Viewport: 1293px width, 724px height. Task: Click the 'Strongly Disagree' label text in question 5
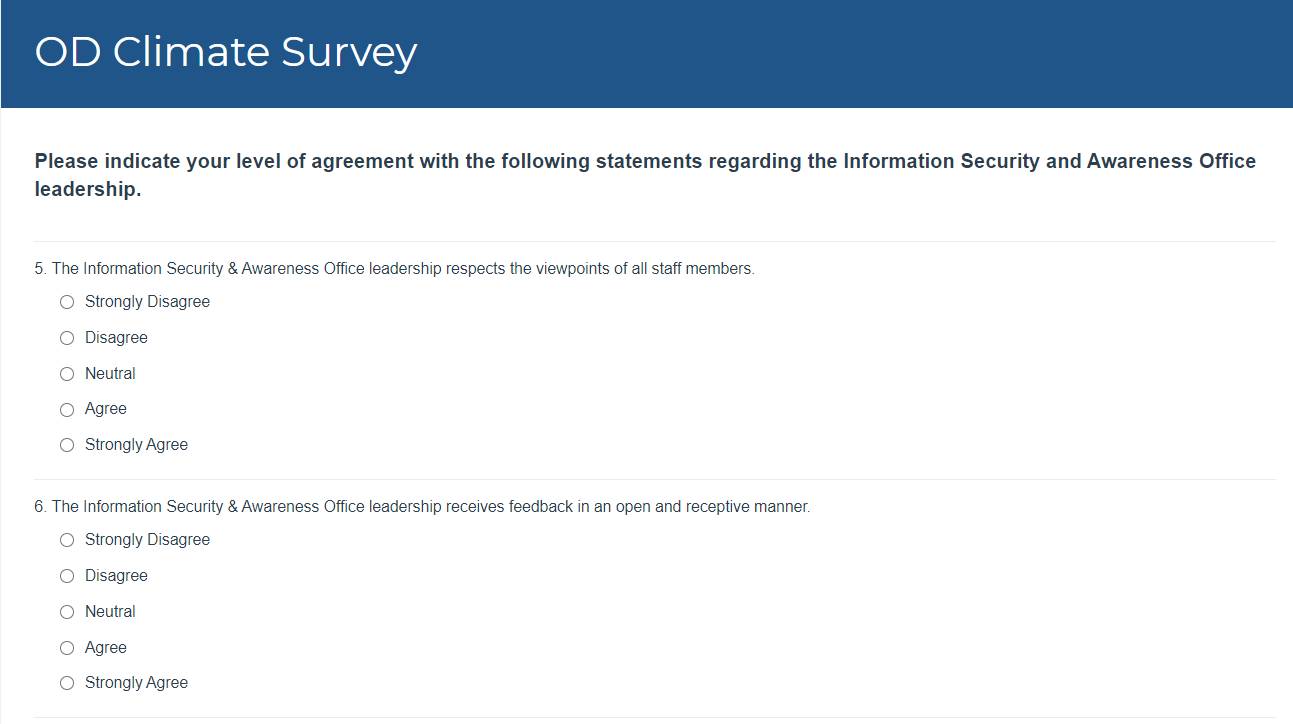click(147, 302)
